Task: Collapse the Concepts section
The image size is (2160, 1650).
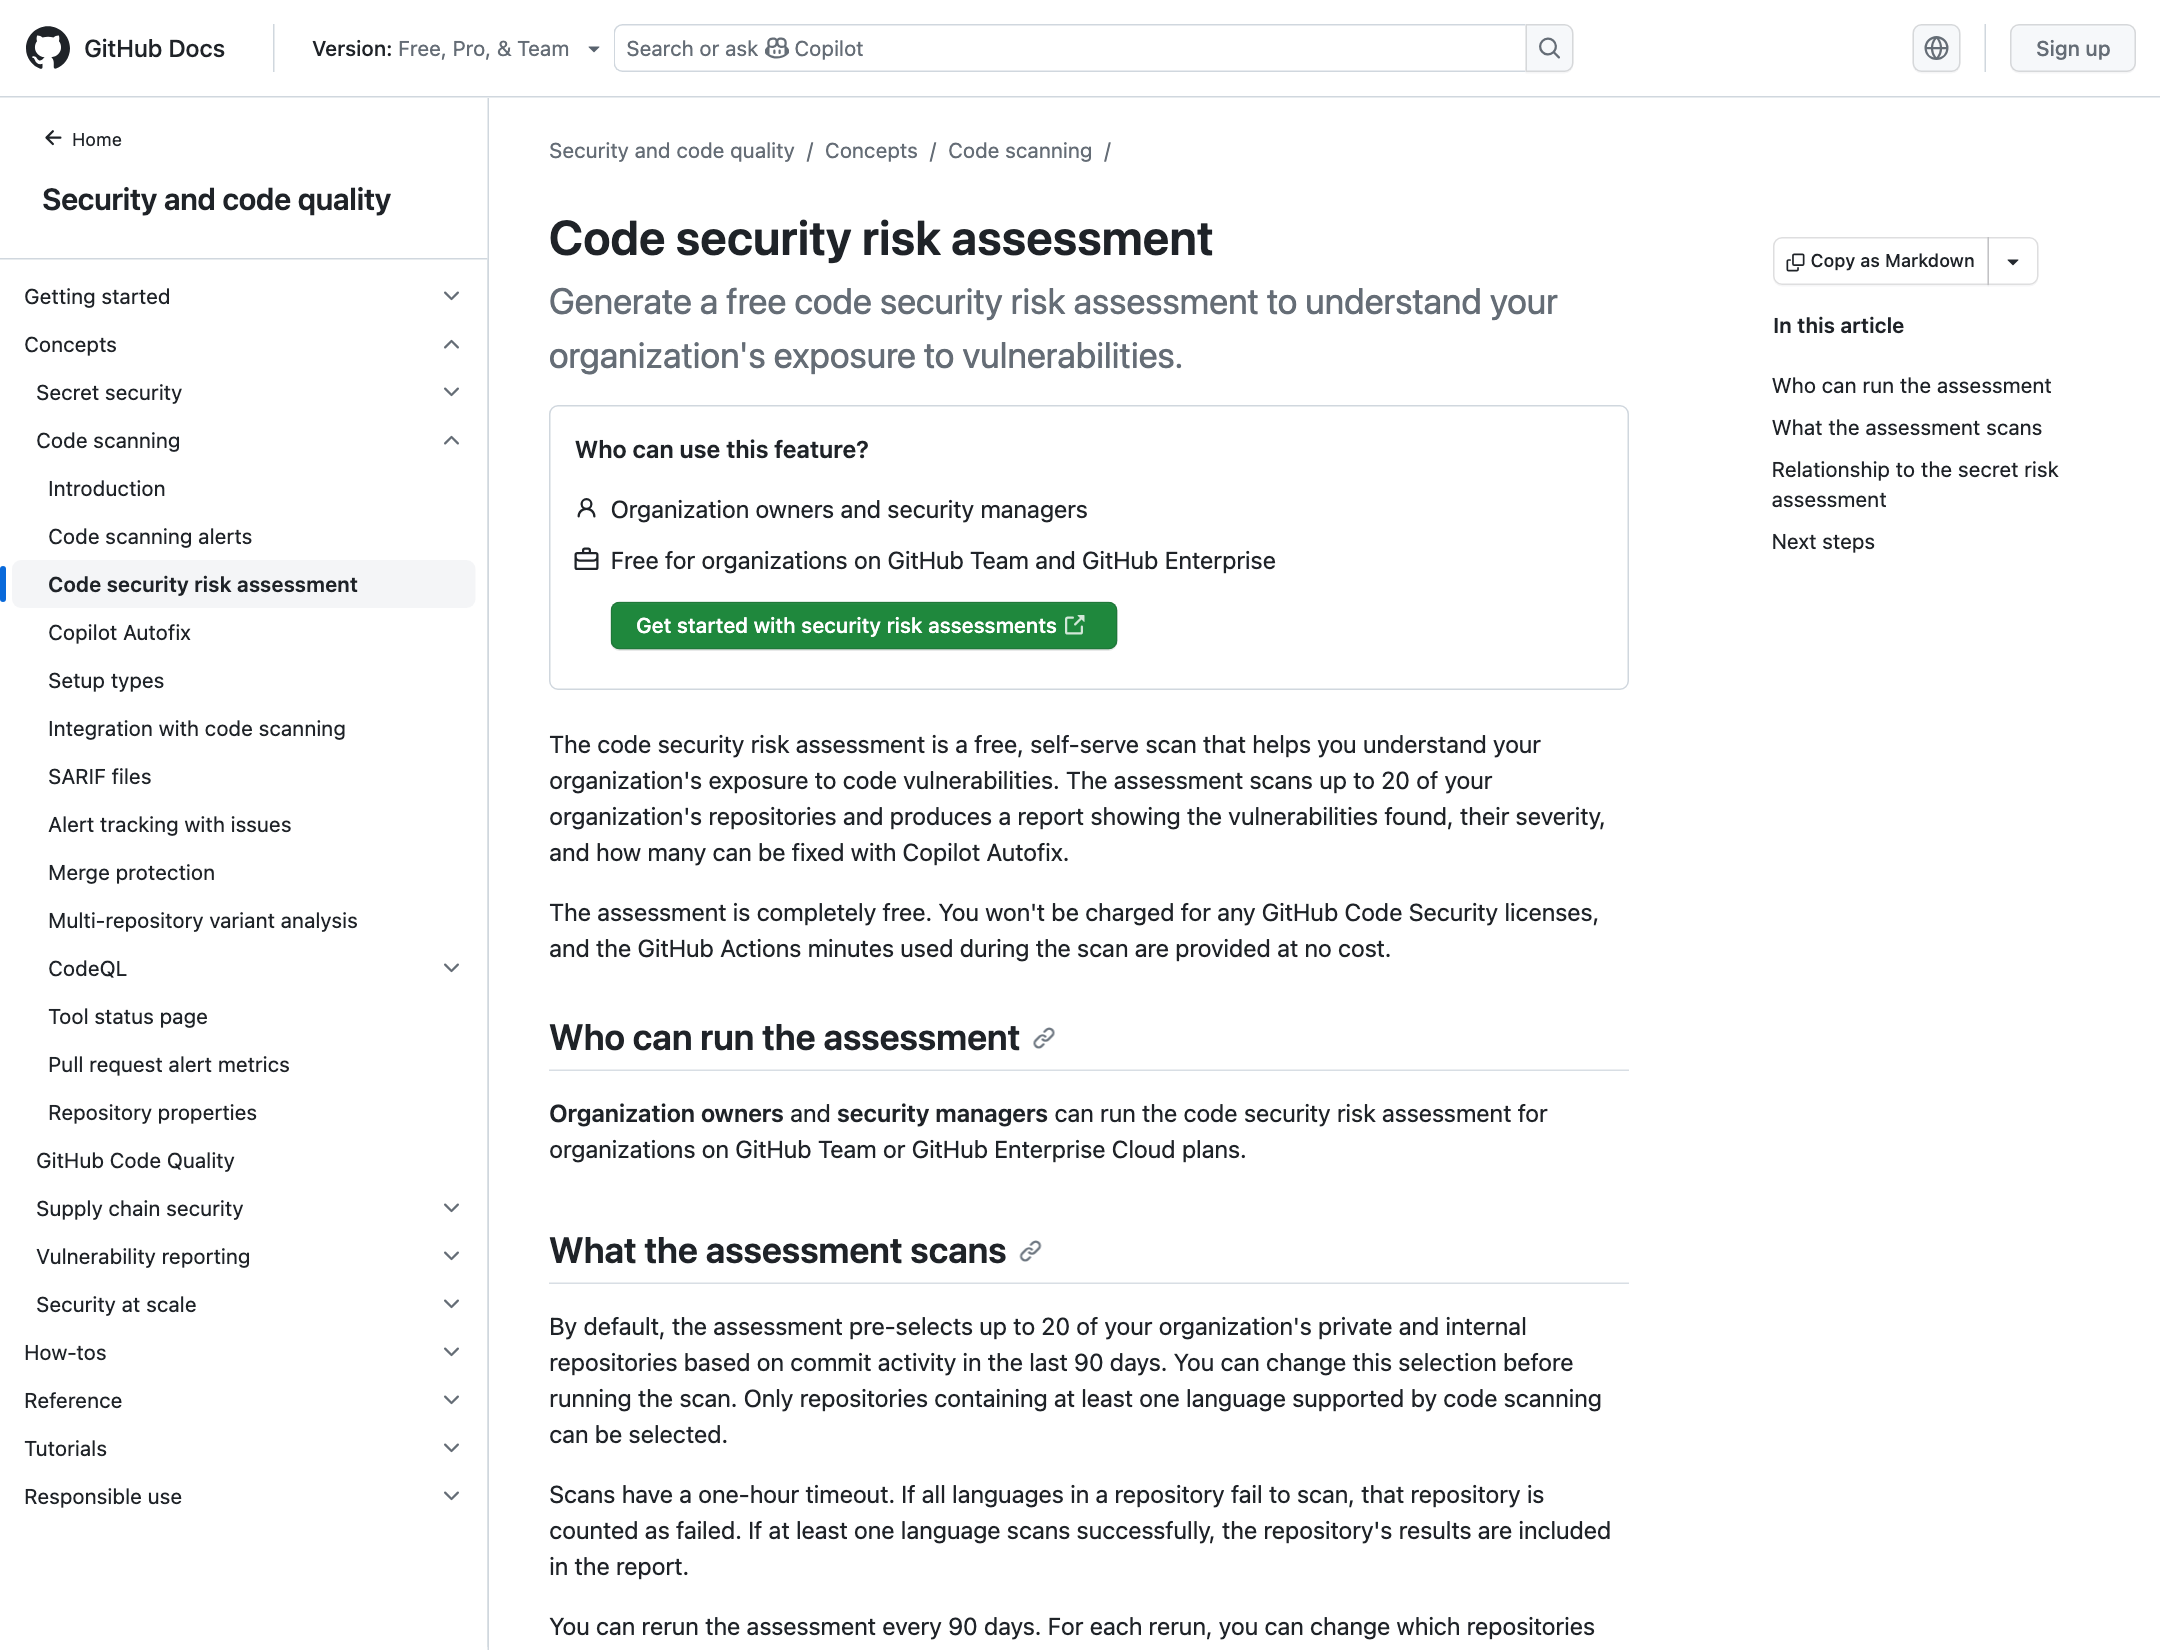Action: pyautogui.click(x=451, y=344)
